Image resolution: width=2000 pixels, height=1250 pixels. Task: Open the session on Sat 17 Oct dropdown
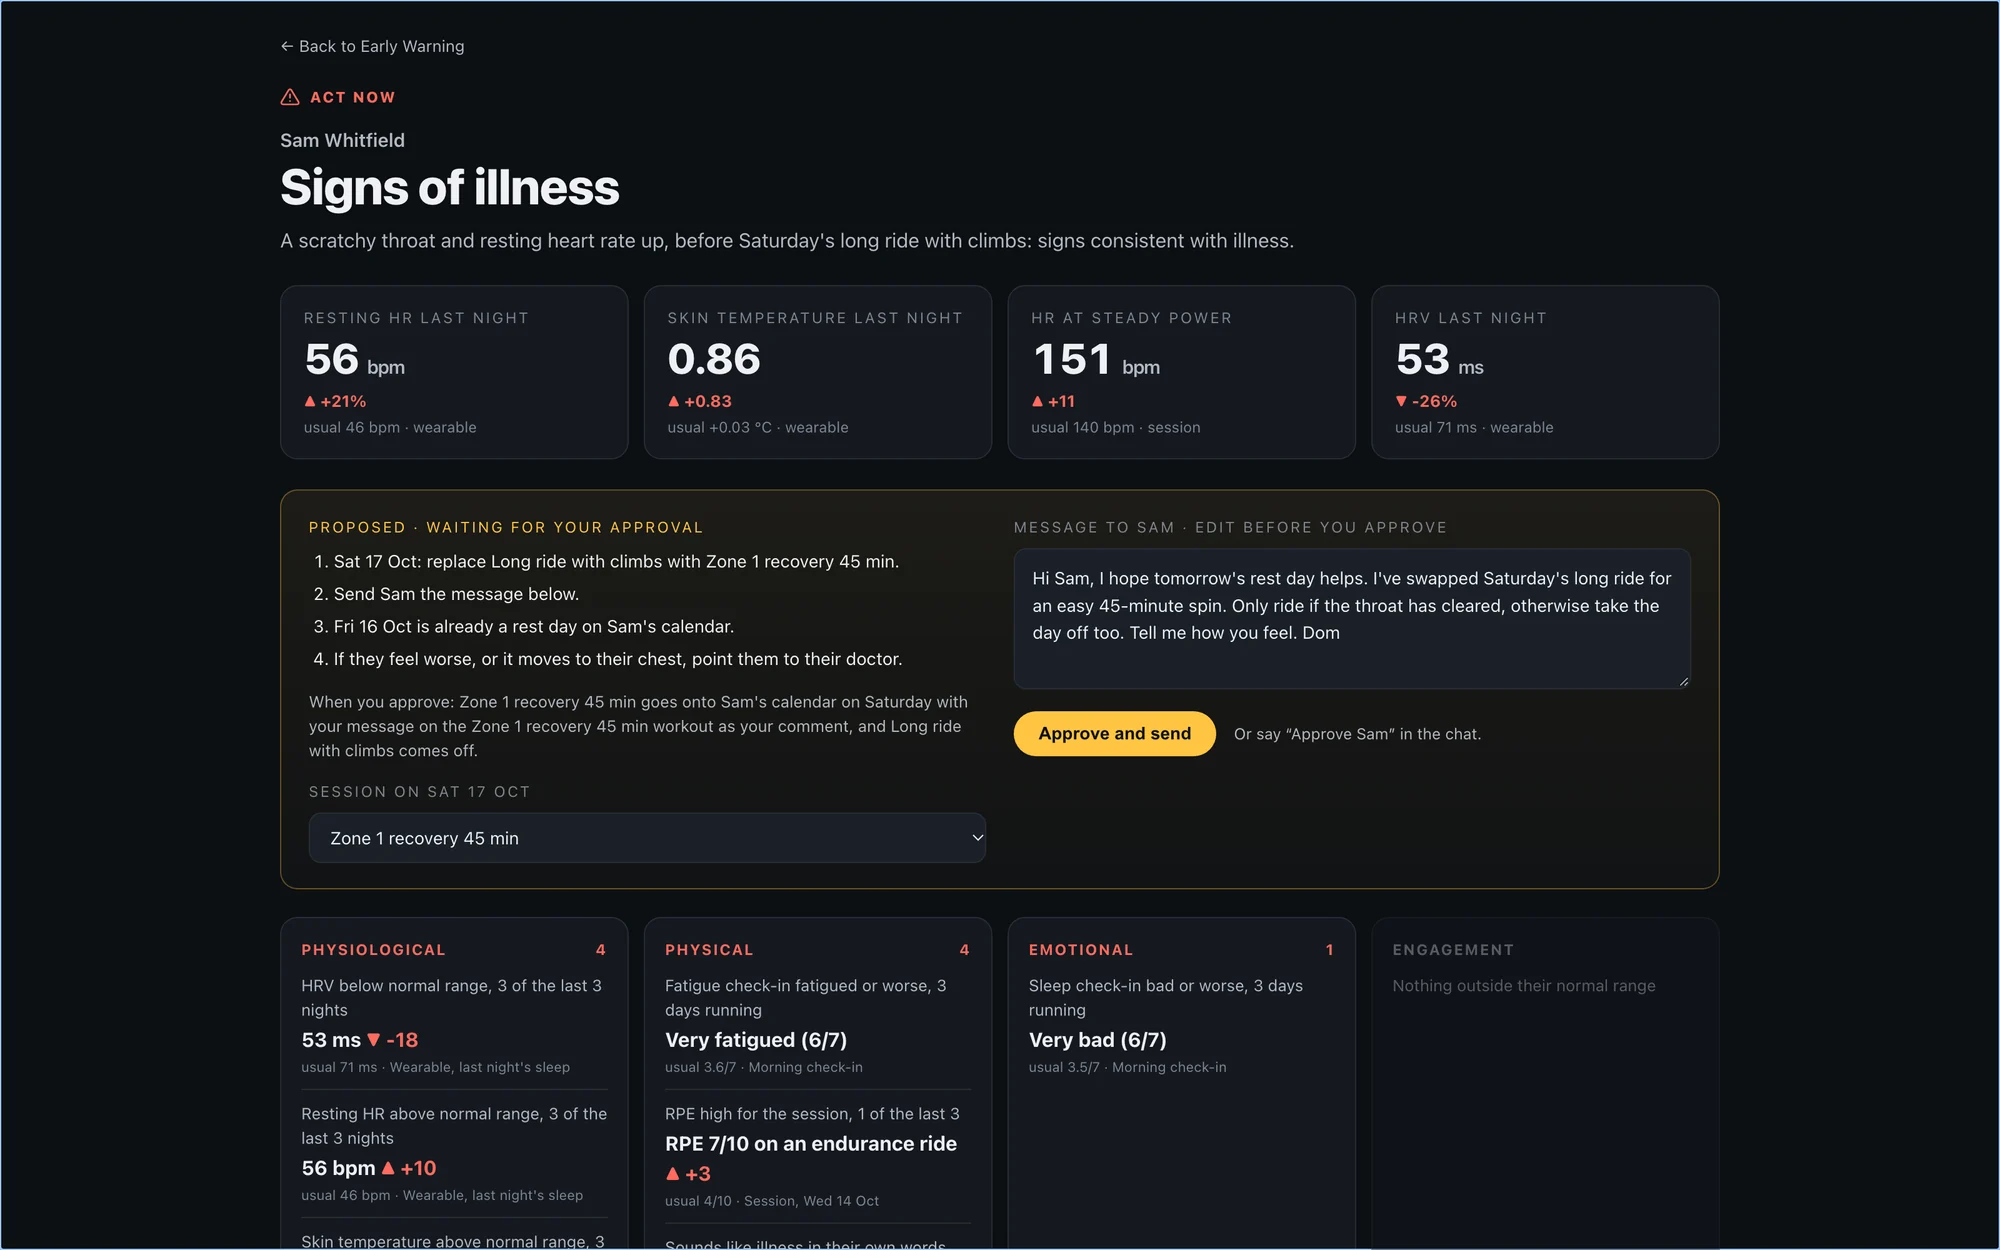(x=647, y=838)
